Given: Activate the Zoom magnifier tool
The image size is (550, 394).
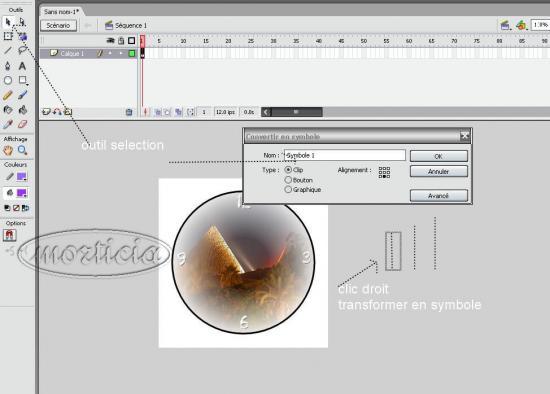Looking at the screenshot, I should click(22, 151).
